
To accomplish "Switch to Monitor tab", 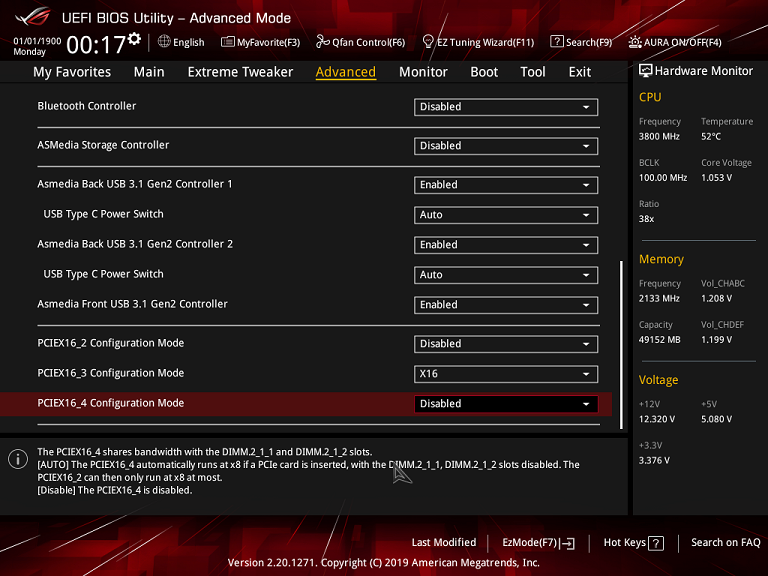I will (423, 72).
